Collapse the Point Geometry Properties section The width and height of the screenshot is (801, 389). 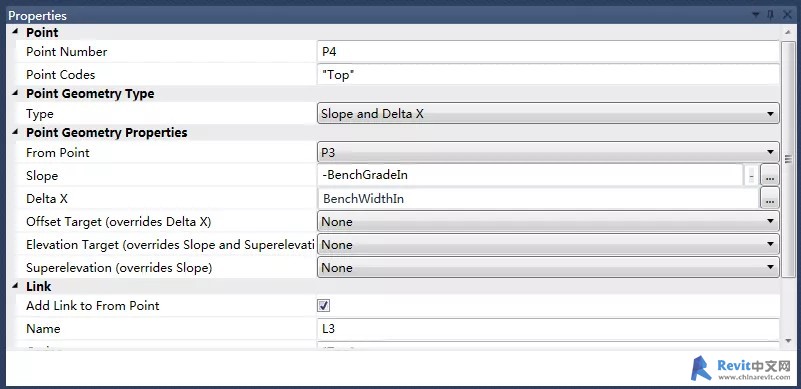coord(15,132)
